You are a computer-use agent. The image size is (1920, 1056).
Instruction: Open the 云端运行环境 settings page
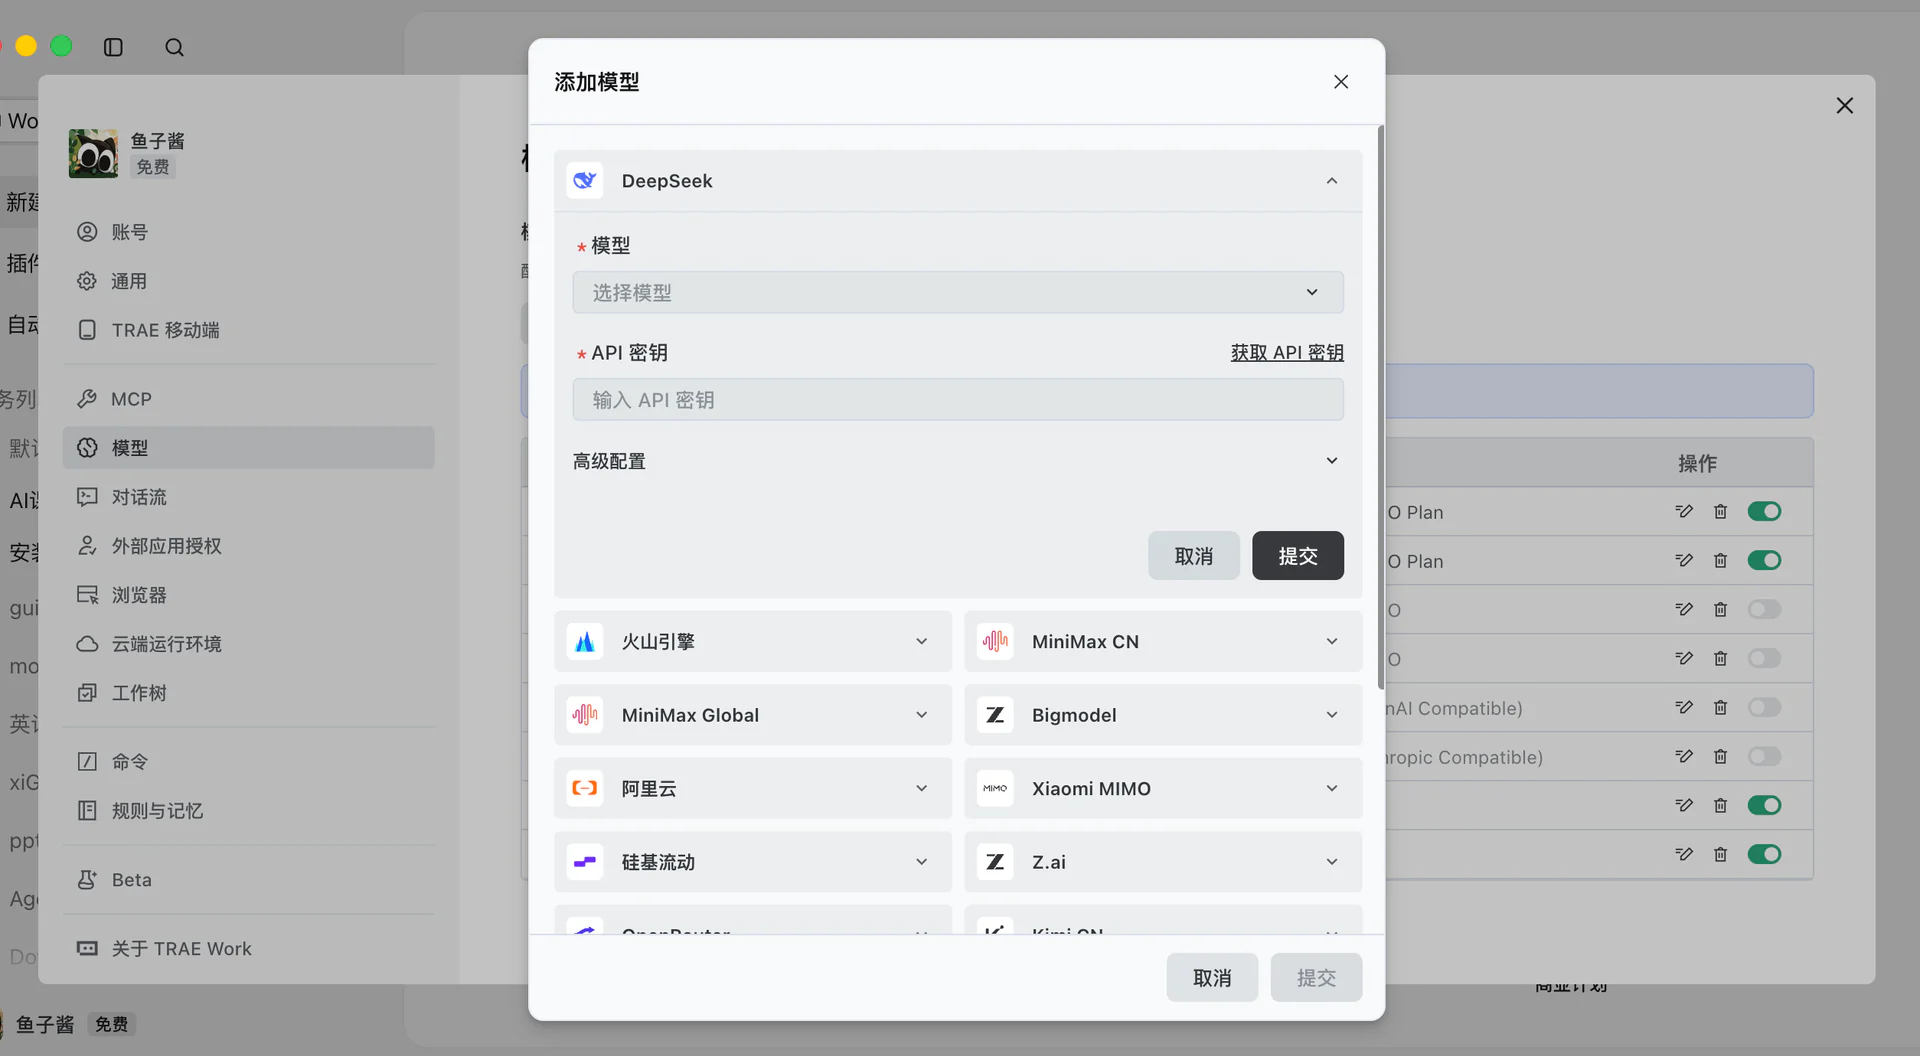pos(248,644)
